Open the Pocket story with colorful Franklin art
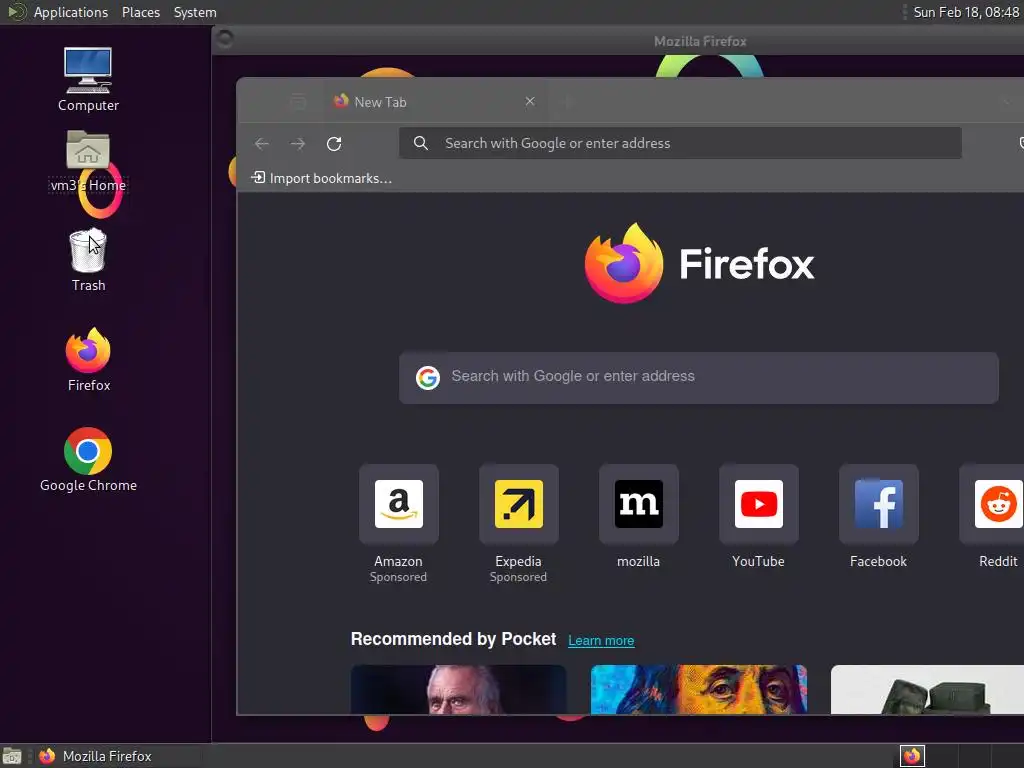This screenshot has height=768, width=1024. (x=699, y=690)
